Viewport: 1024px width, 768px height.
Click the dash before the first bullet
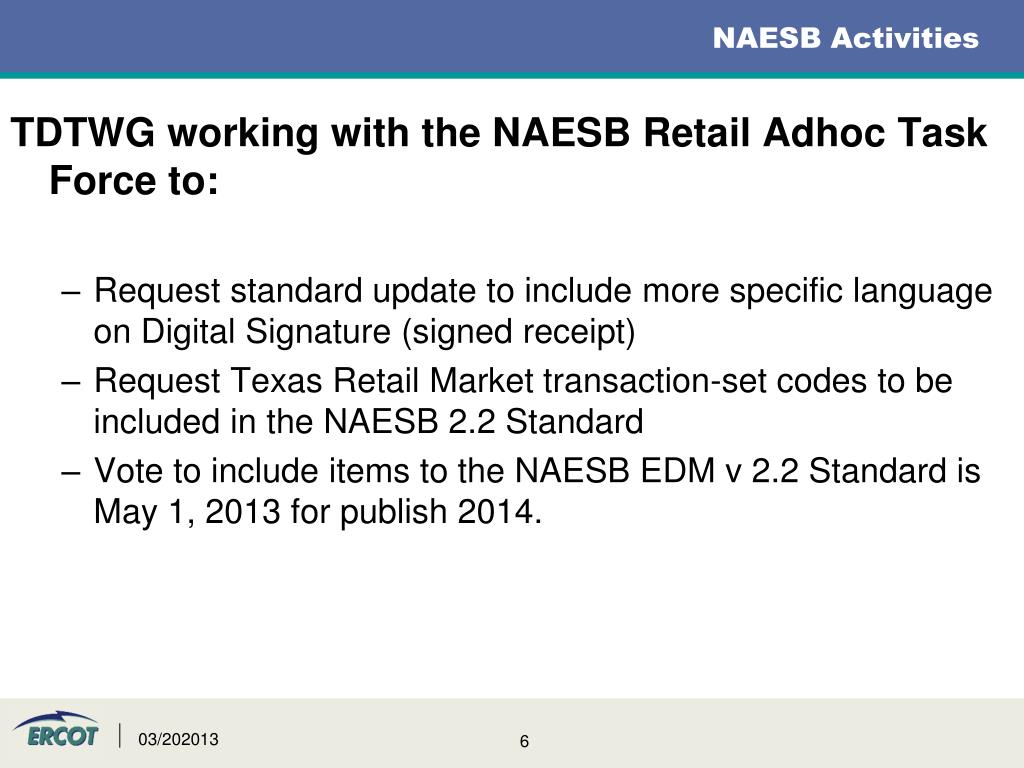click(x=71, y=294)
